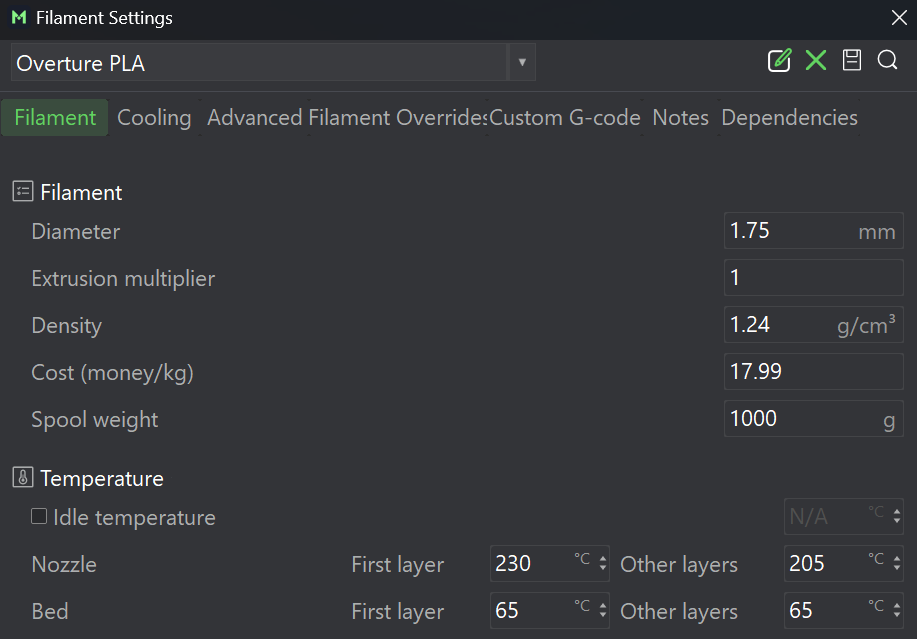The width and height of the screenshot is (917, 639).
Task: Click the Extrusion multiplier input field
Action: [x=813, y=277]
